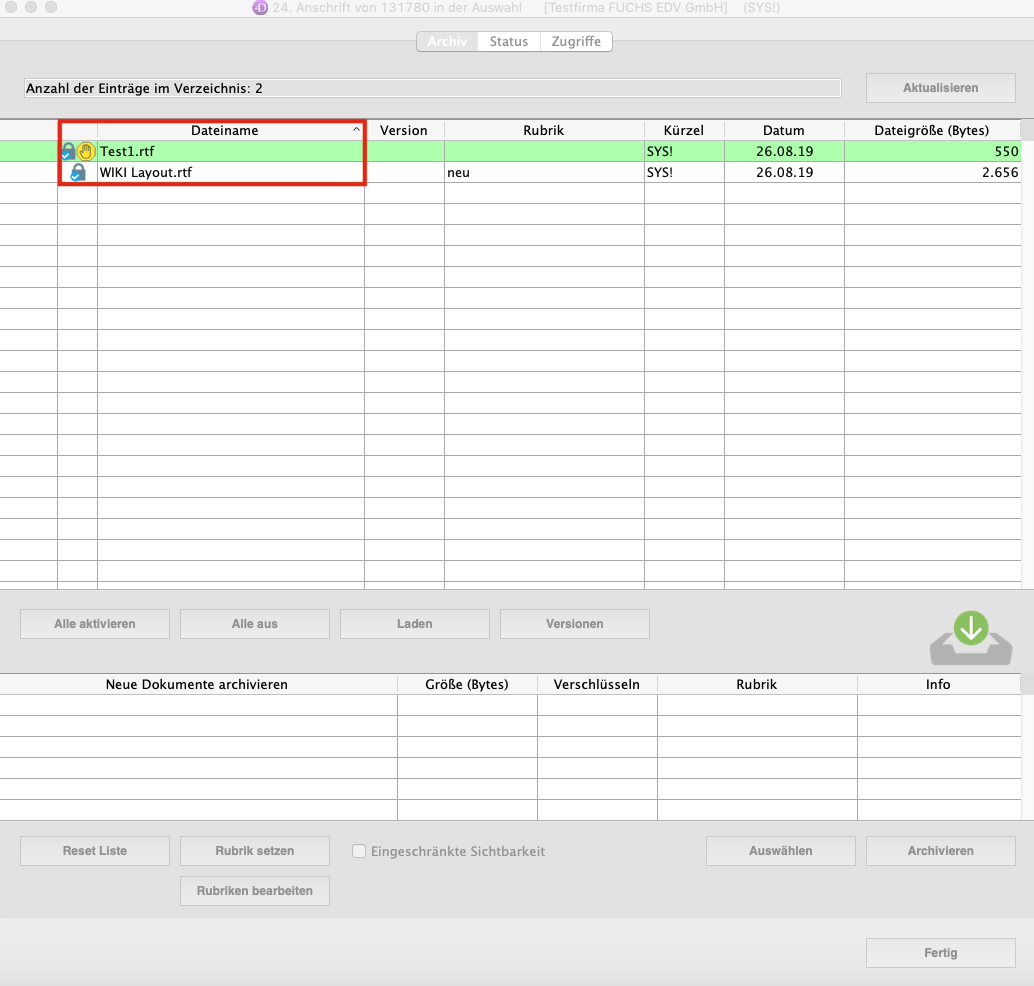This screenshot has width=1034, height=986.
Task: Sort list by Dateiname column arrow
Action: (356, 131)
